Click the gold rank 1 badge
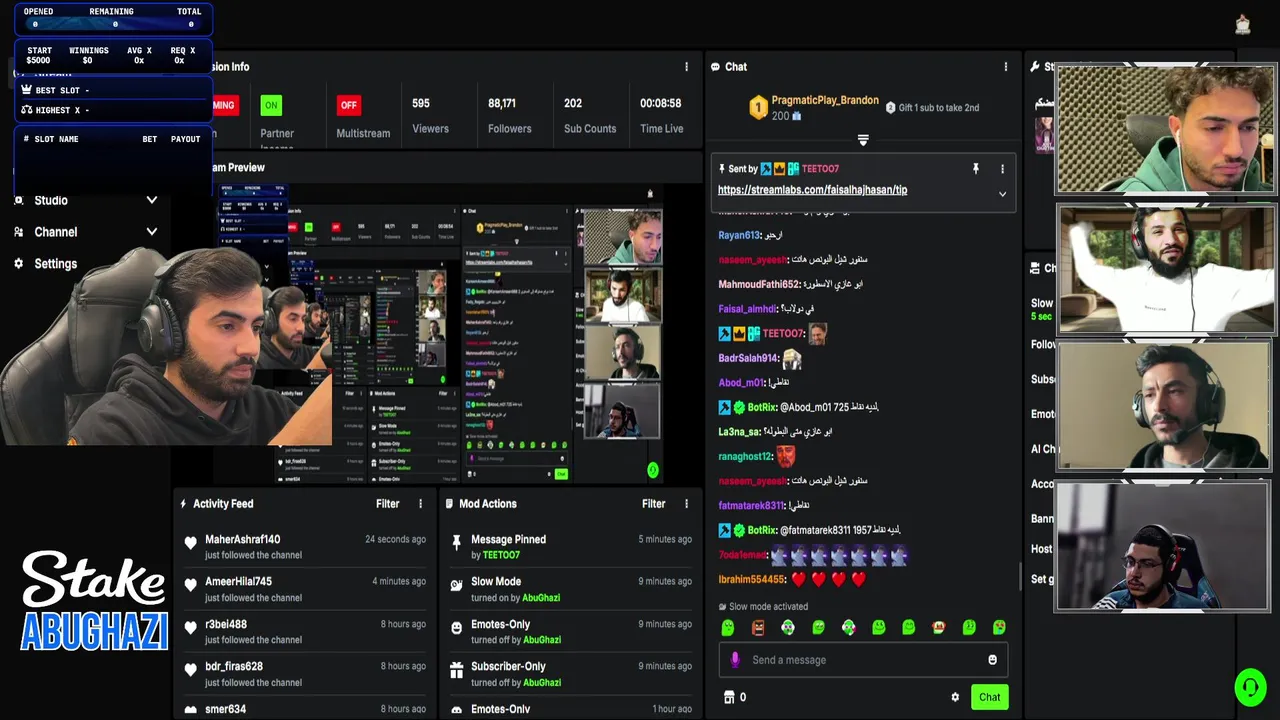The width and height of the screenshot is (1280, 720). point(758,106)
